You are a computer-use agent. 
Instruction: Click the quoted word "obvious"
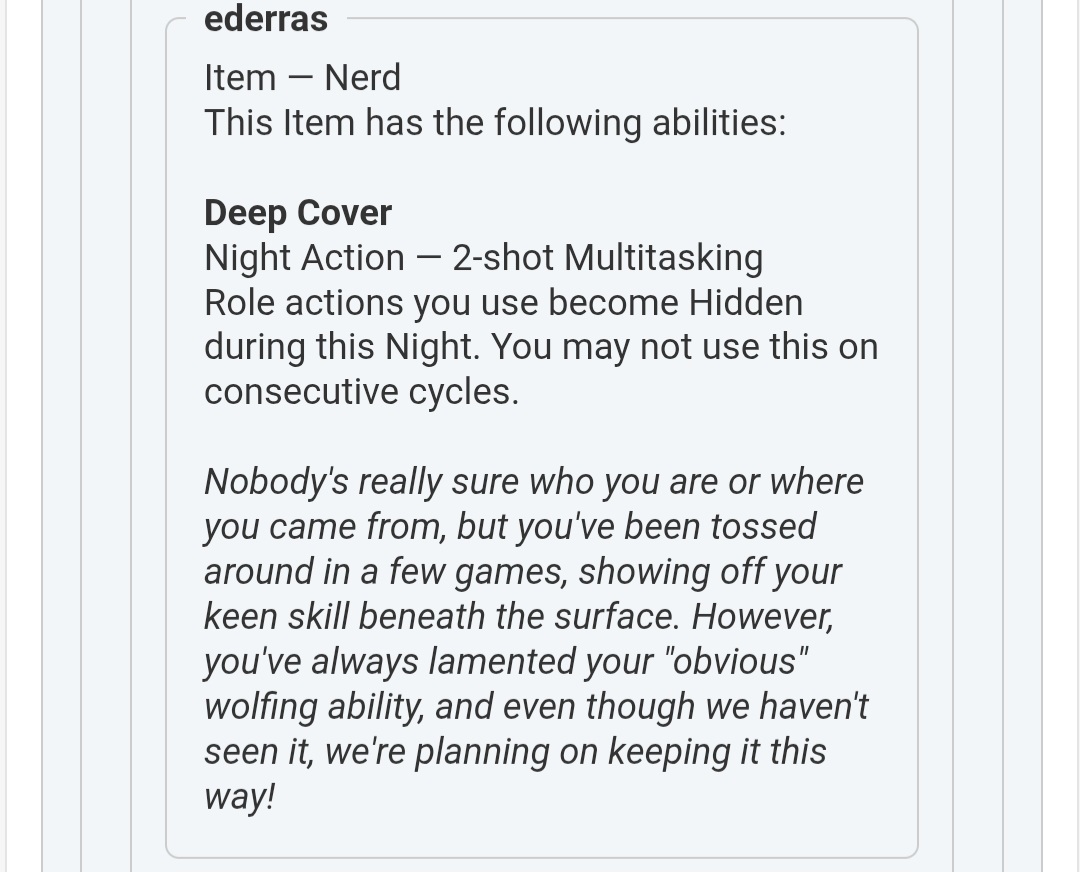click(737, 662)
